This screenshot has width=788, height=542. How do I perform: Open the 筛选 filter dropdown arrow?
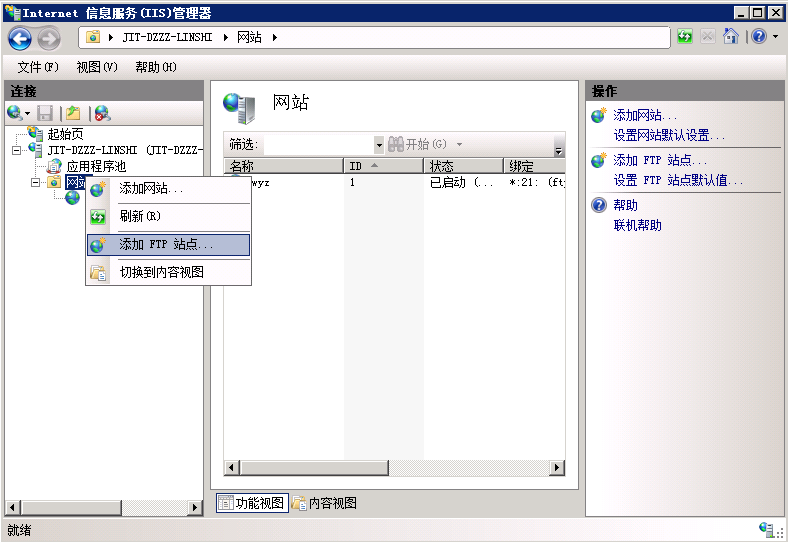tap(379, 145)
